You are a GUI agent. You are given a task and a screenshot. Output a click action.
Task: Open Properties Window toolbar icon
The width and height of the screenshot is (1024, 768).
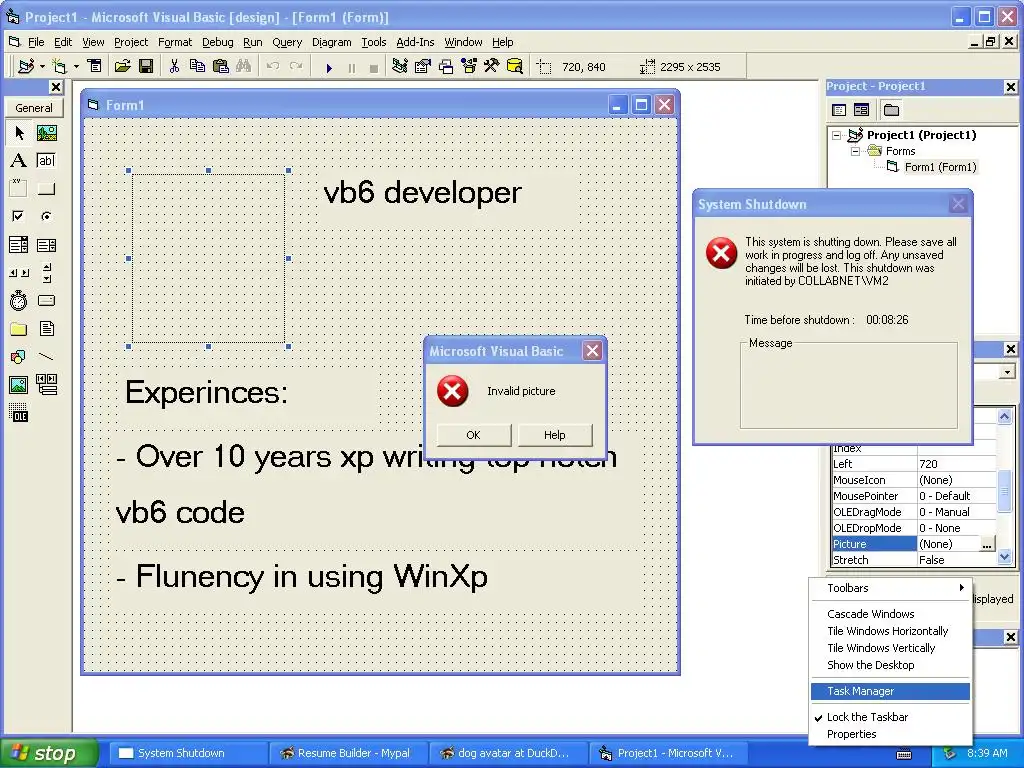tap(423, 66)
